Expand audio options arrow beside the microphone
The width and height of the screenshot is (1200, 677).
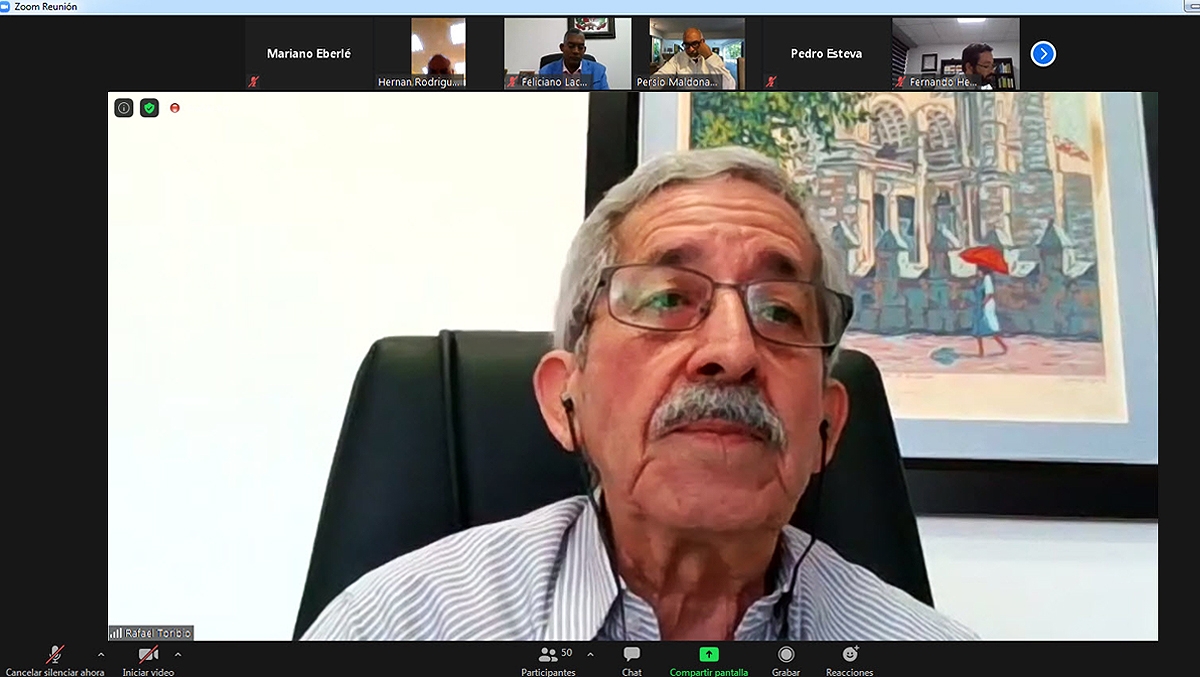click(100, 654)
